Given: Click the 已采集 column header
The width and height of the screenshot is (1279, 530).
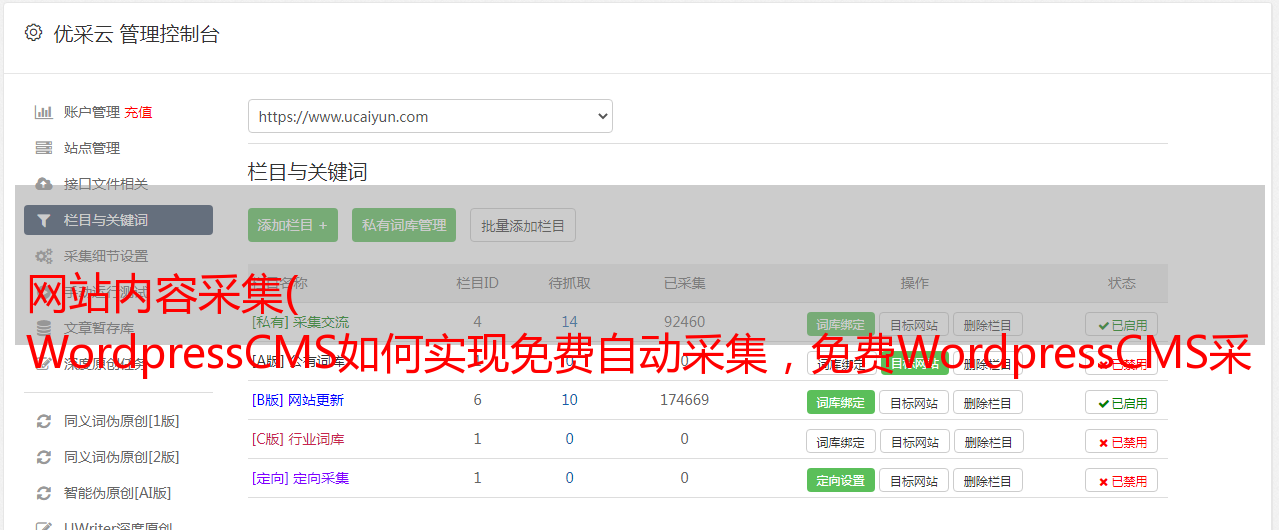Looking at the screenshot, I should (x=684, y=283).
